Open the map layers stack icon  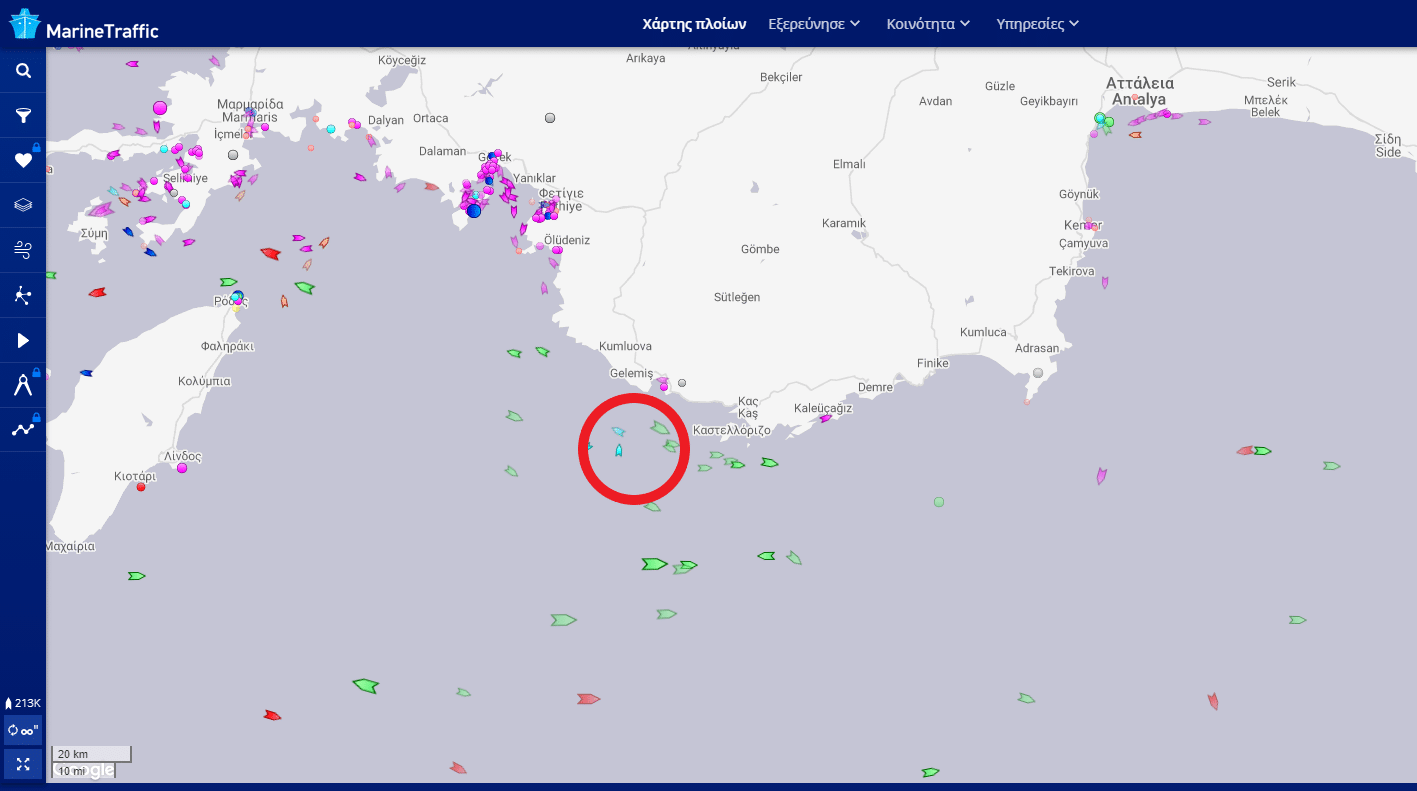pos(23,205)
